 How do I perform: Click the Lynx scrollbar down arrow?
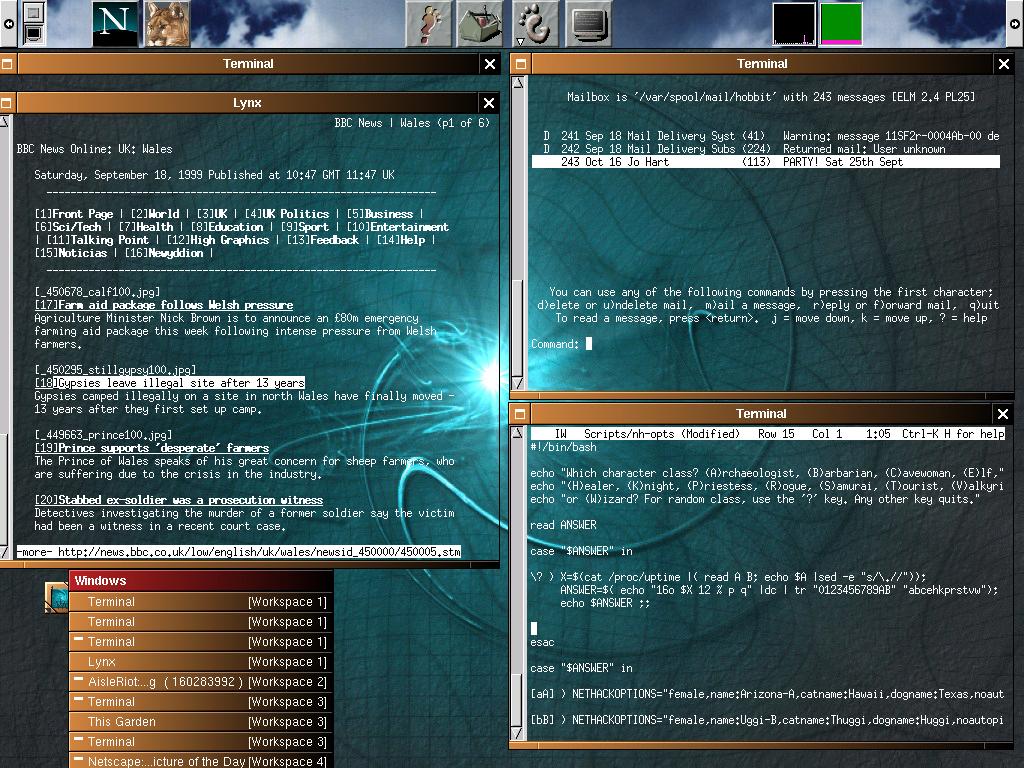coord(4,552)
